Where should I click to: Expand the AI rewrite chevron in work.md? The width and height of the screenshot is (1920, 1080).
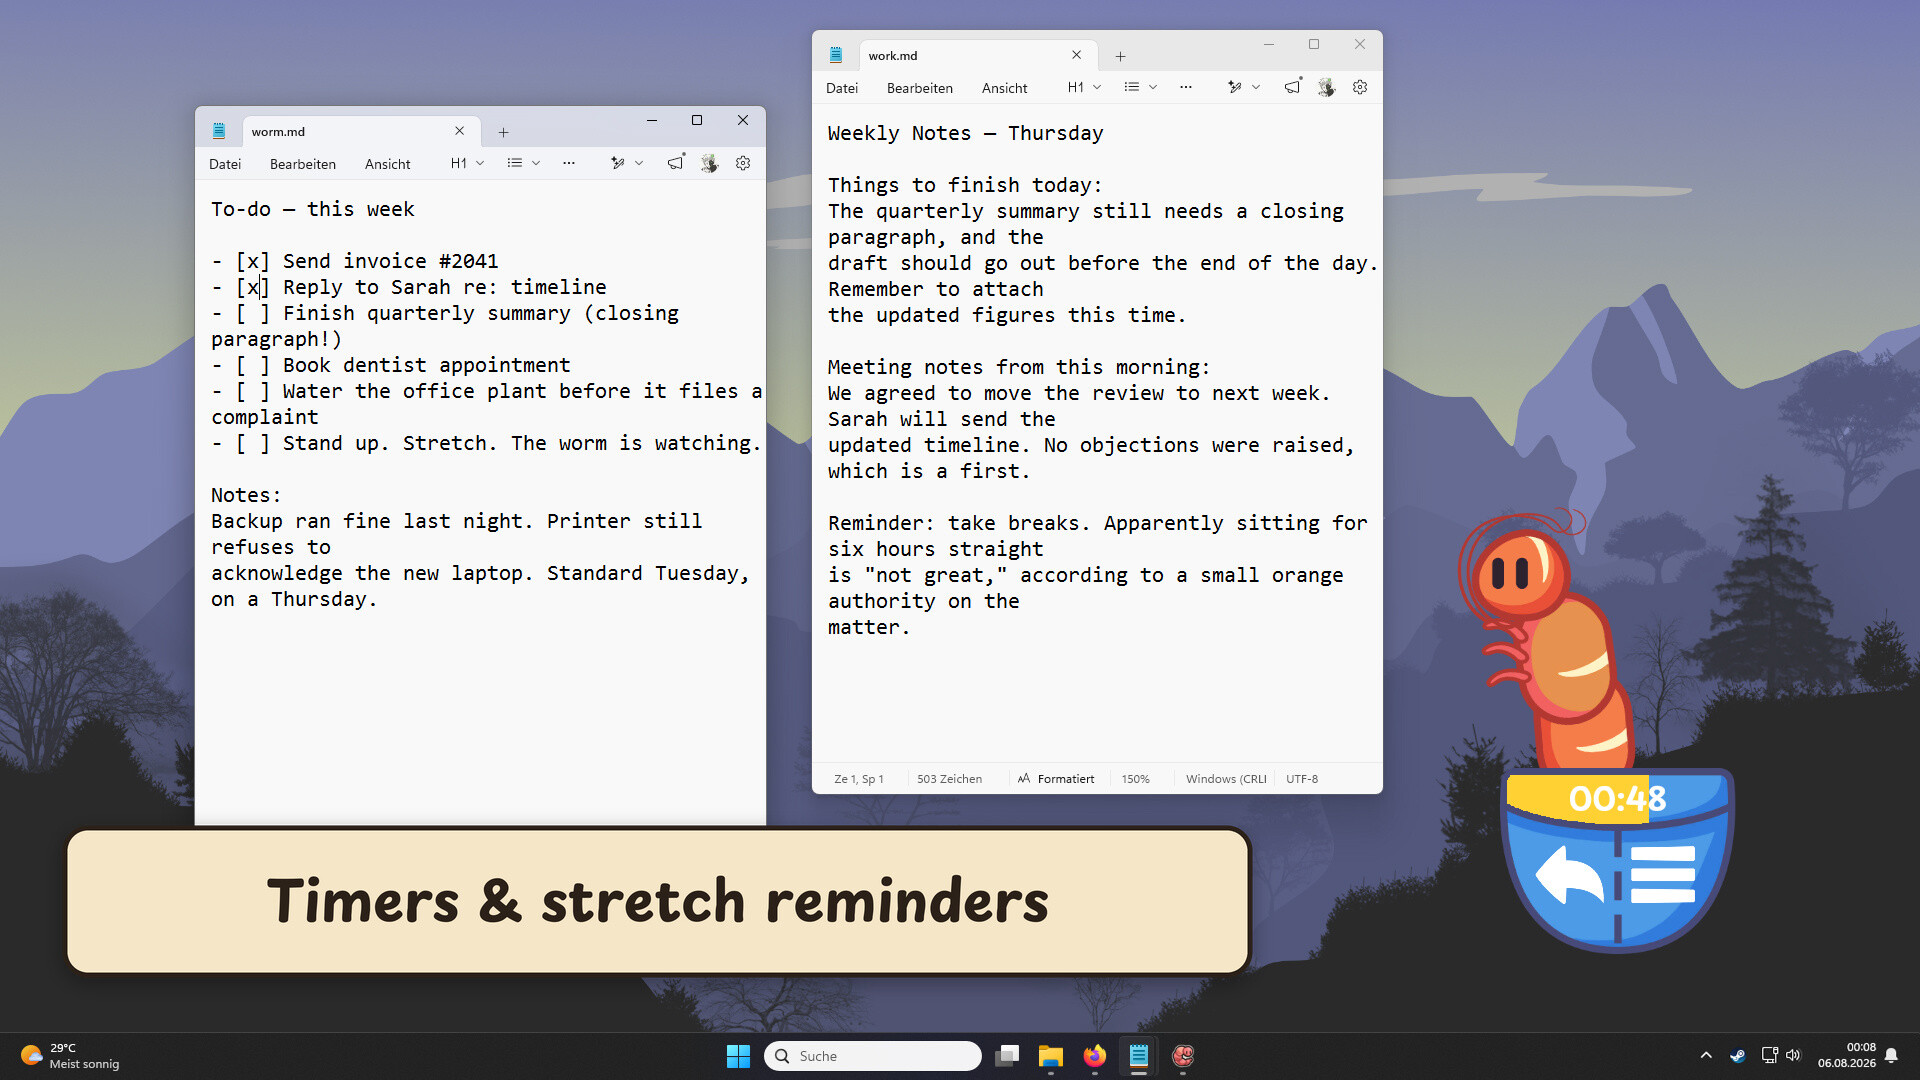(x=1256, y=87)
